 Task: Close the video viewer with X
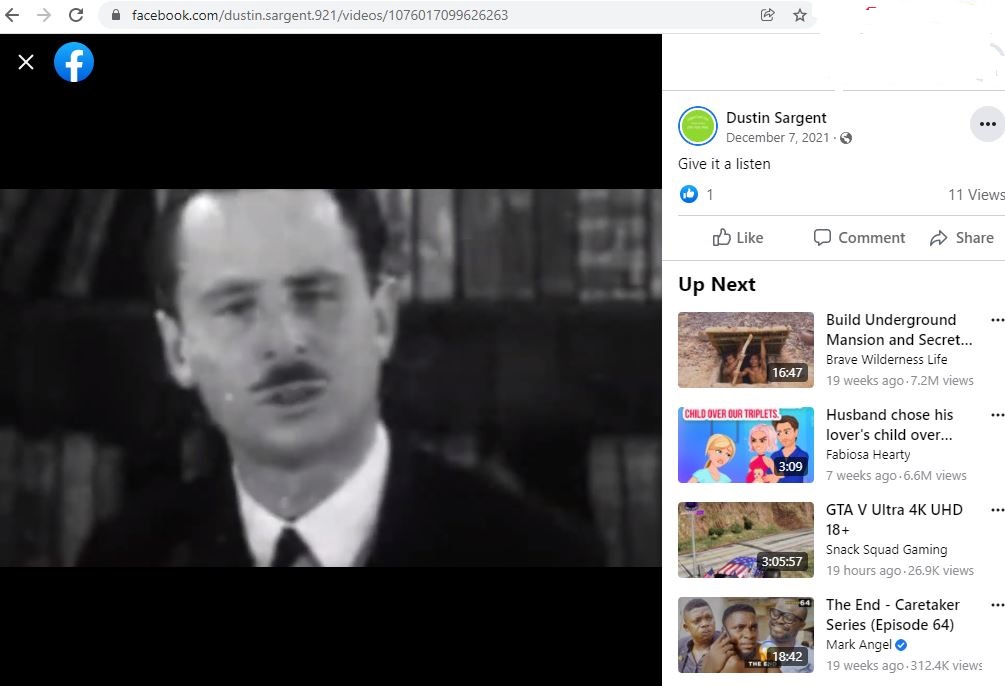[26, 62]
